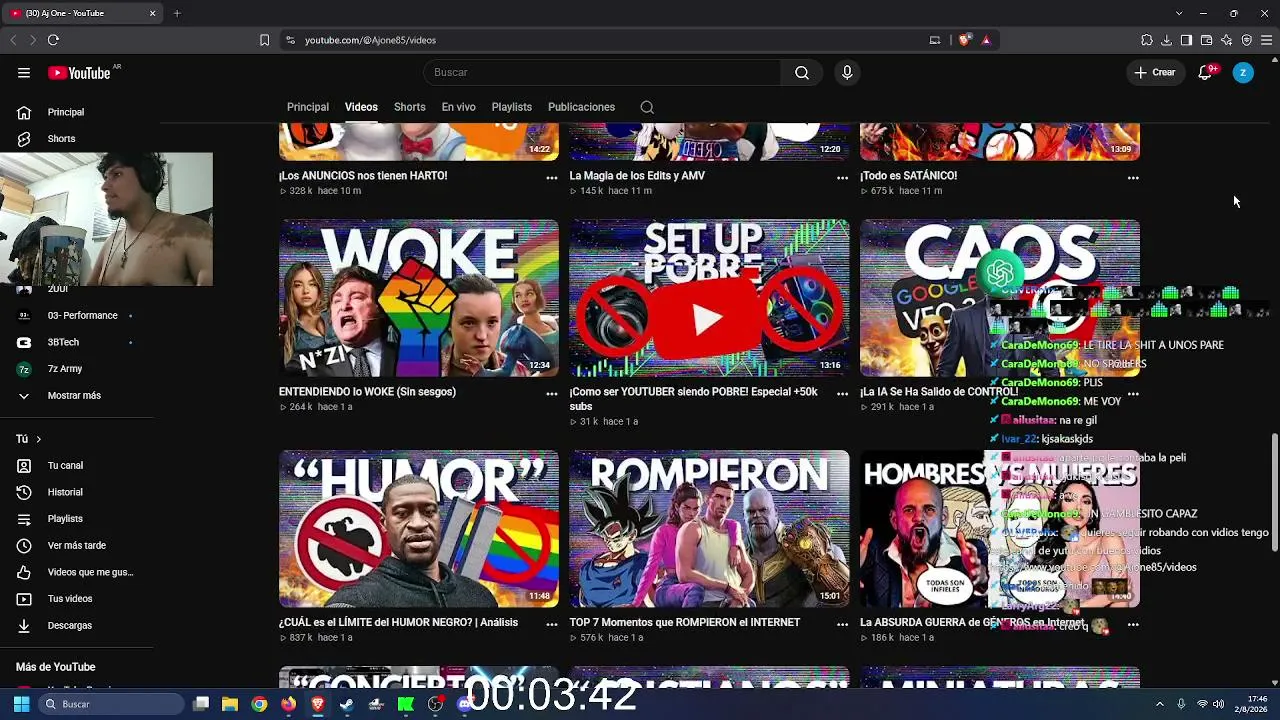The height and width of the screenshot is (720, 1280).
Task: Open the YouTube hamburger guide menu
Action: tap(24, 73)
